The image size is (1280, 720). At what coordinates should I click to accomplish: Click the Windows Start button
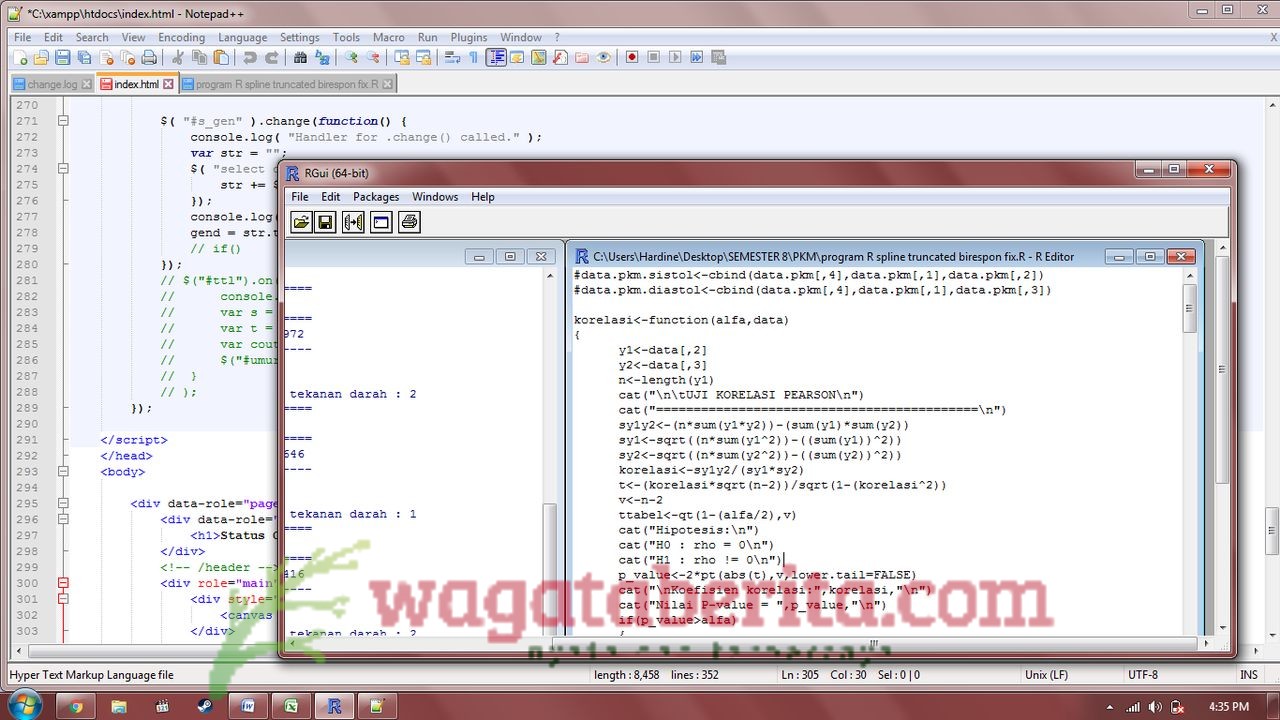(x=24, y=705)
